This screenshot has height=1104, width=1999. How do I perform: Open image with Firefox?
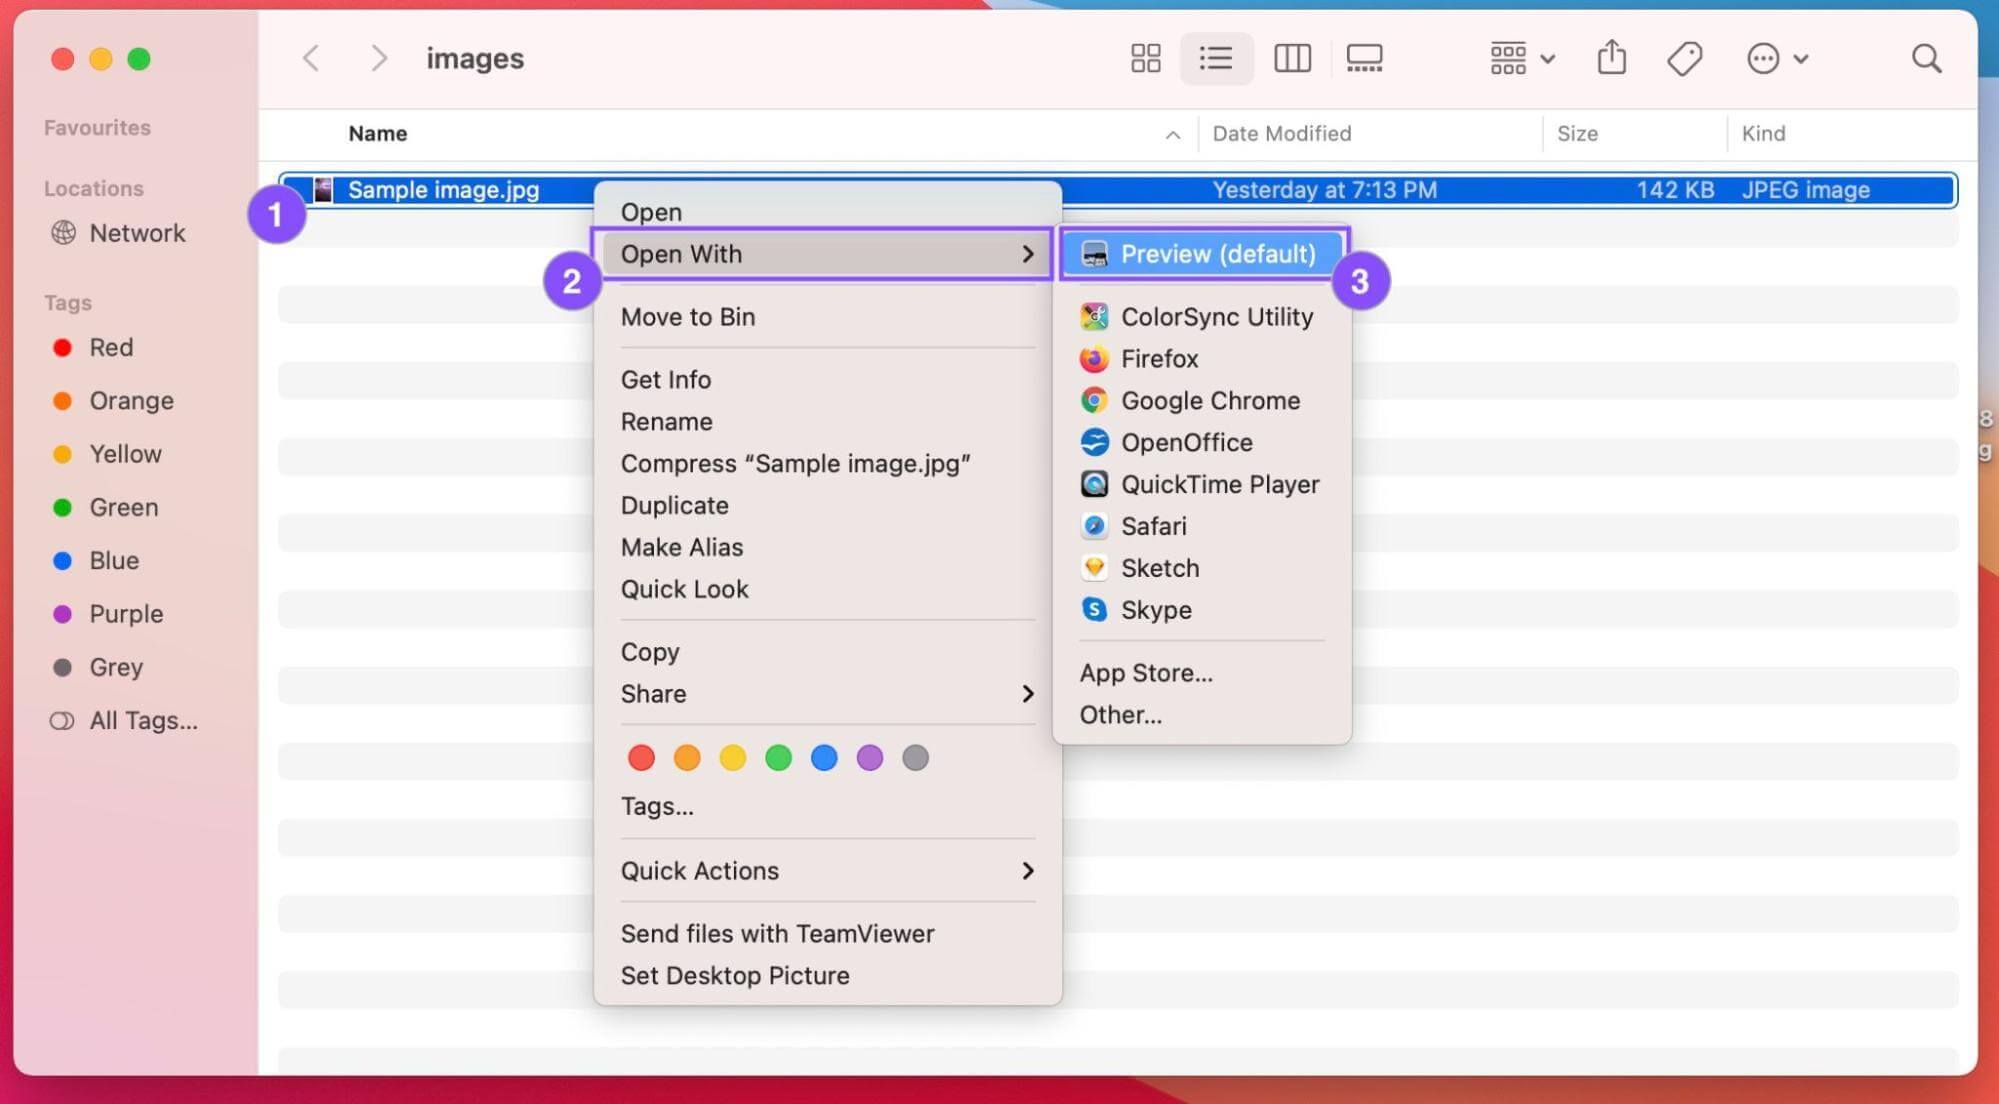(1158, 358)
